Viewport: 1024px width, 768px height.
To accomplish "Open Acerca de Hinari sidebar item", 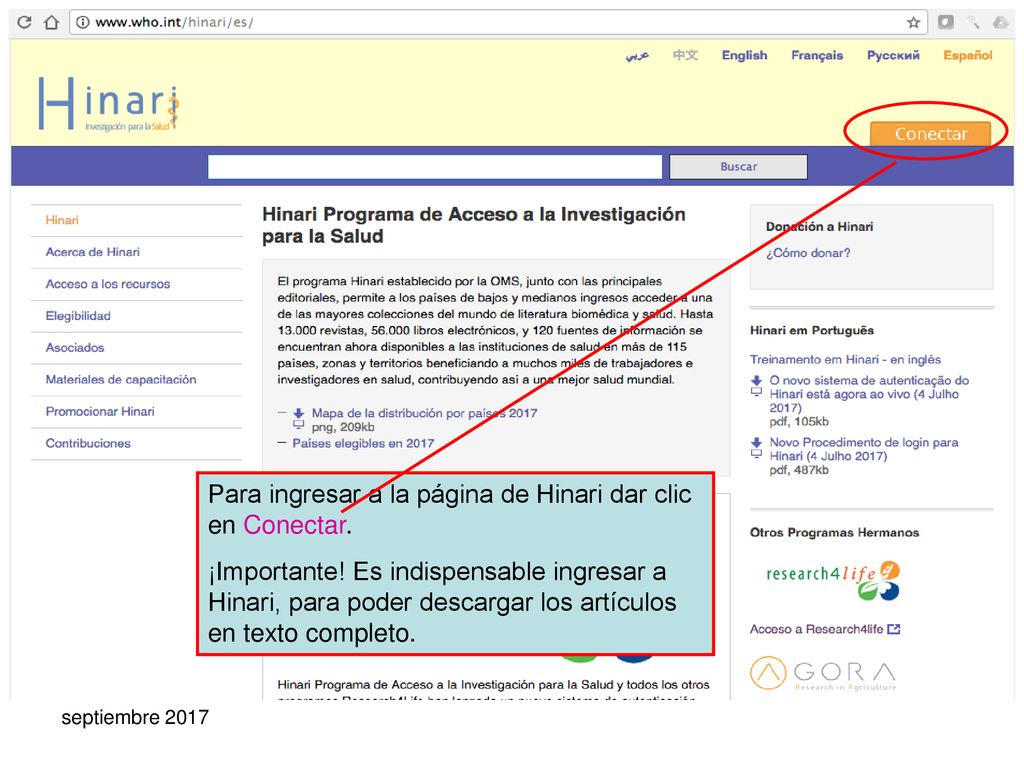I will [x=93, y=252].
